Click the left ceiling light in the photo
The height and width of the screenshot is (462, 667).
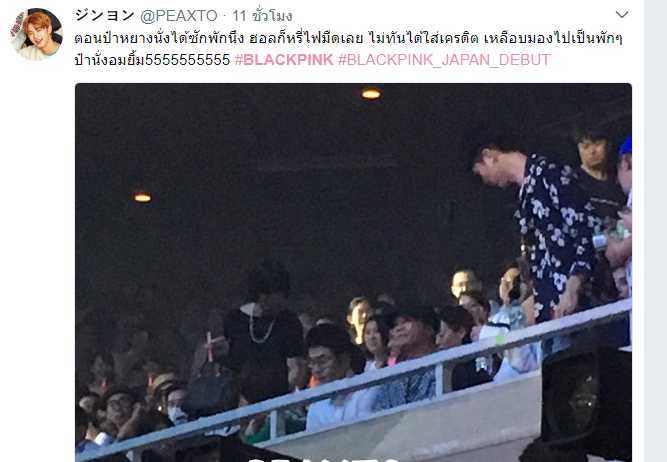click(143, 197)
